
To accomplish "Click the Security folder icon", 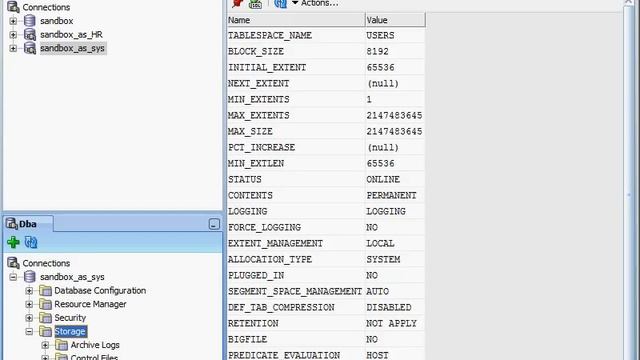I will click(x=45, y=318).
